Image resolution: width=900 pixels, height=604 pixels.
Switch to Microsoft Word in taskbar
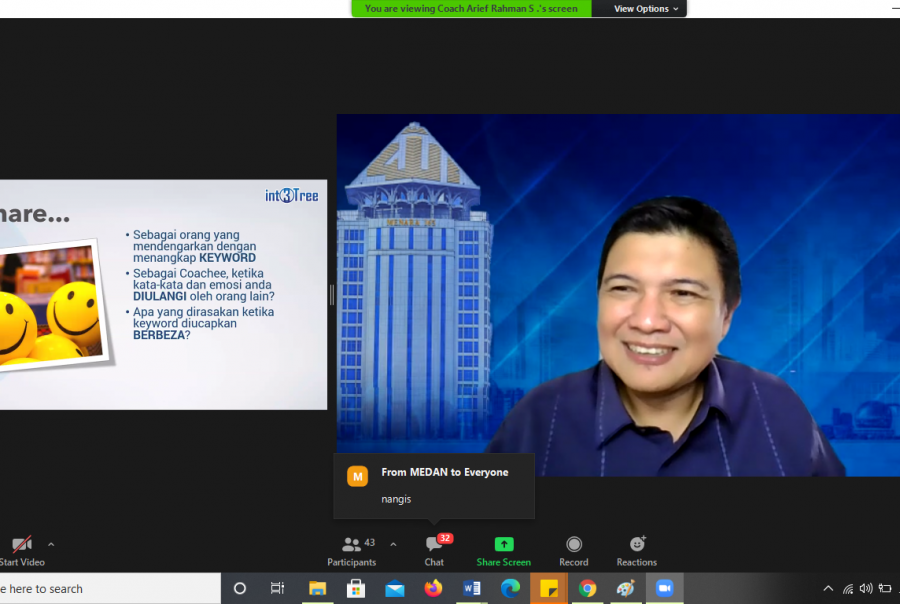(472, 589)
